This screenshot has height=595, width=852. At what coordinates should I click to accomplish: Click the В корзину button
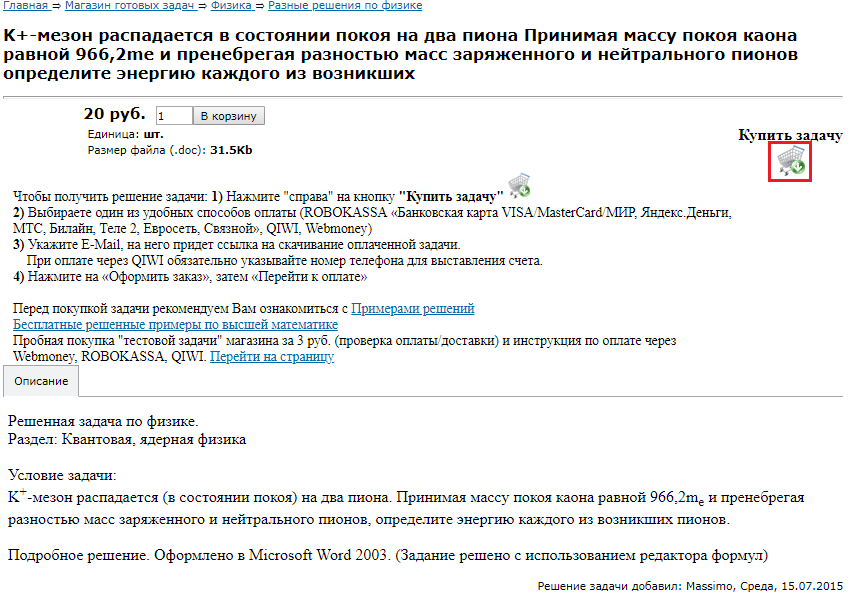click(x=231, y=115)
